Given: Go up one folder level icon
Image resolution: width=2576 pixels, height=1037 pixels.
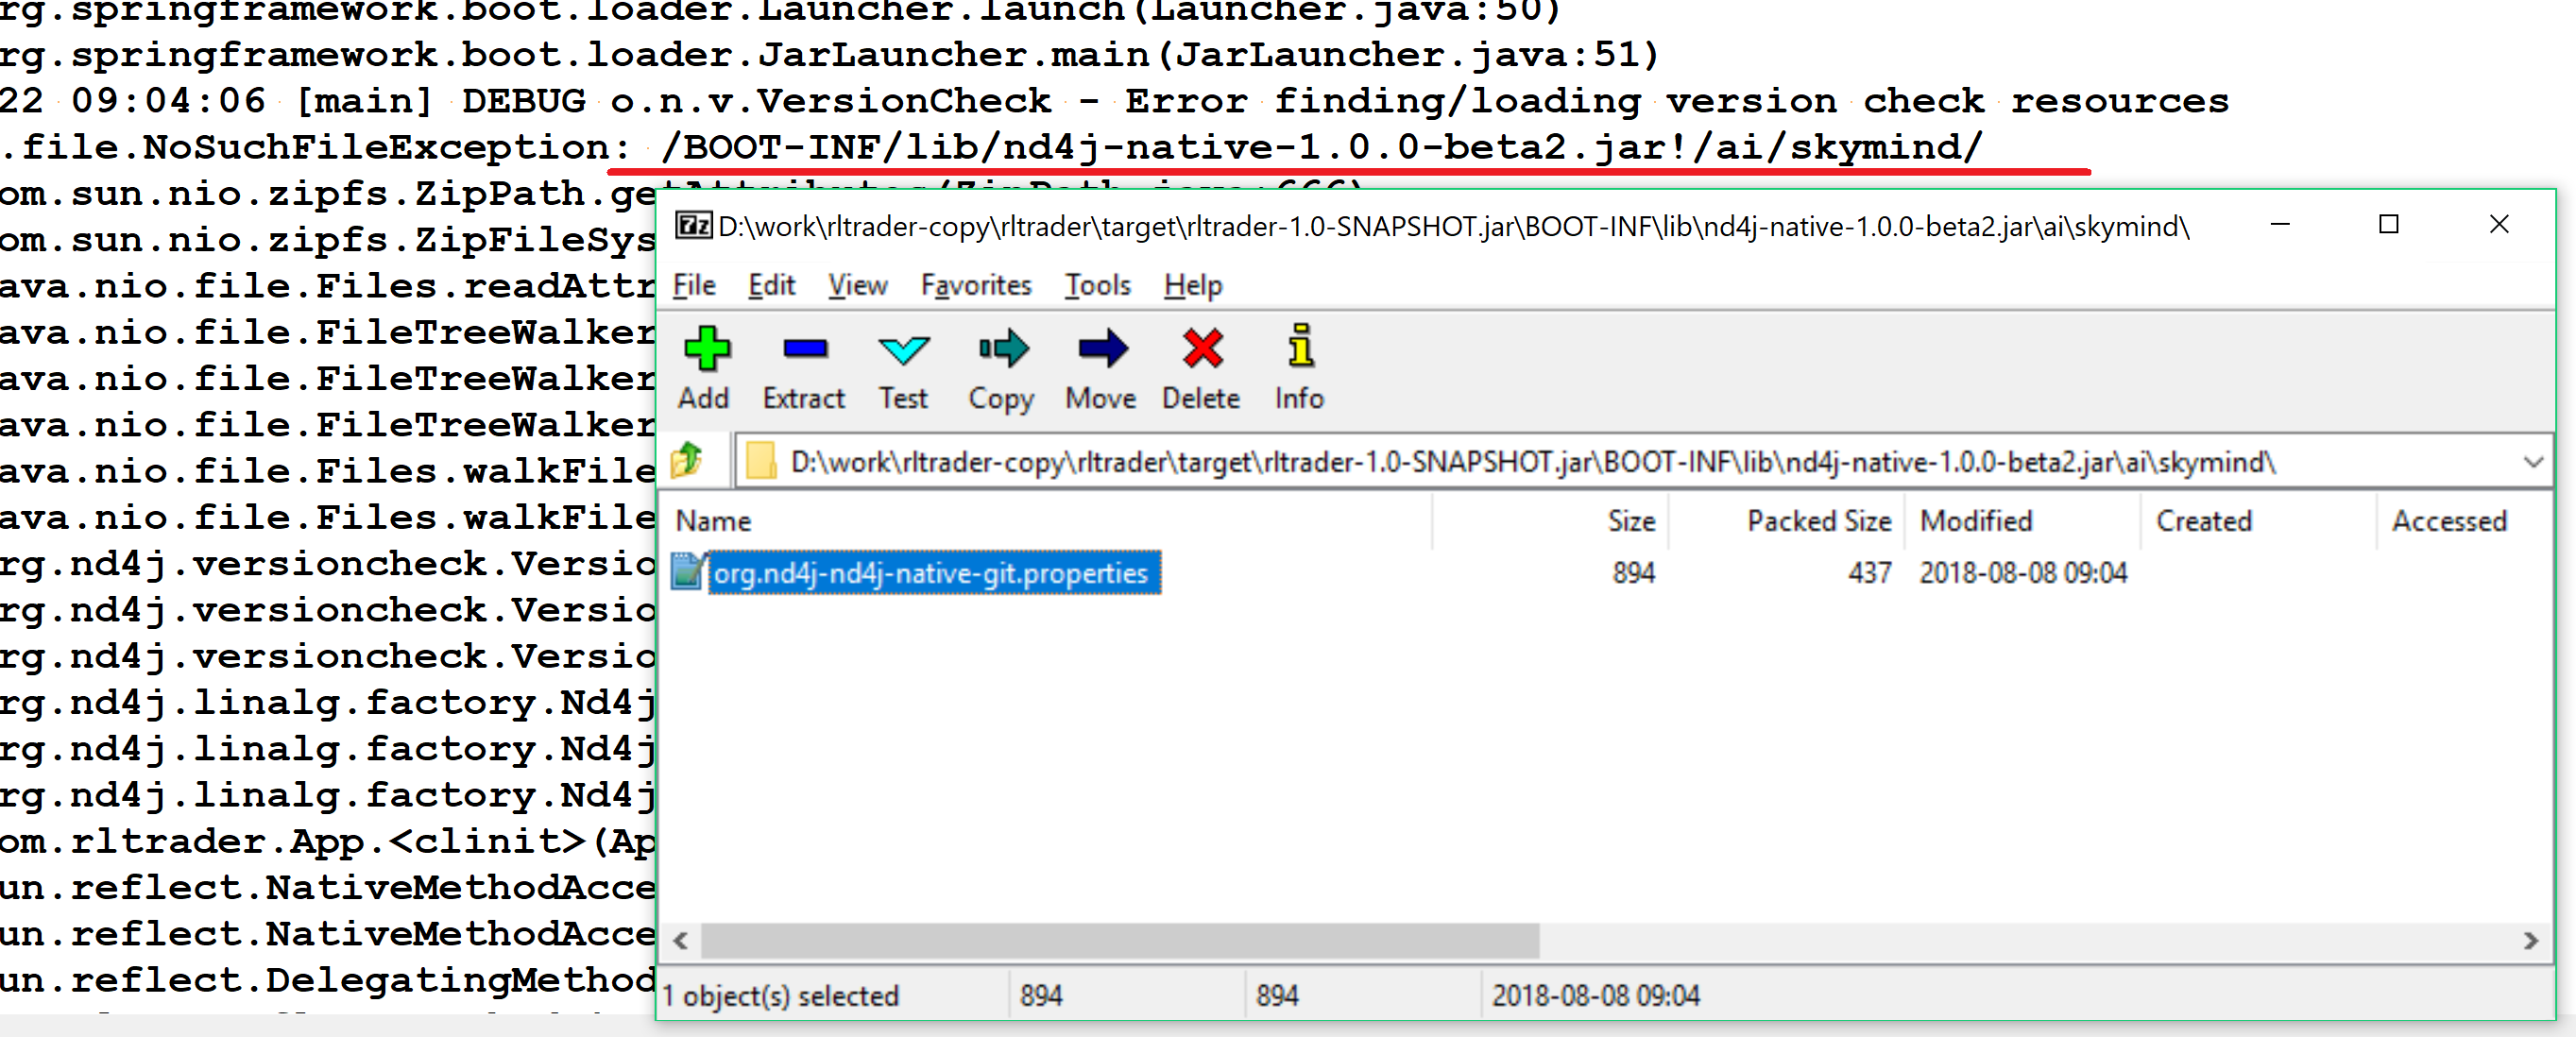Looking at the screenshot, I should point(688,461).
